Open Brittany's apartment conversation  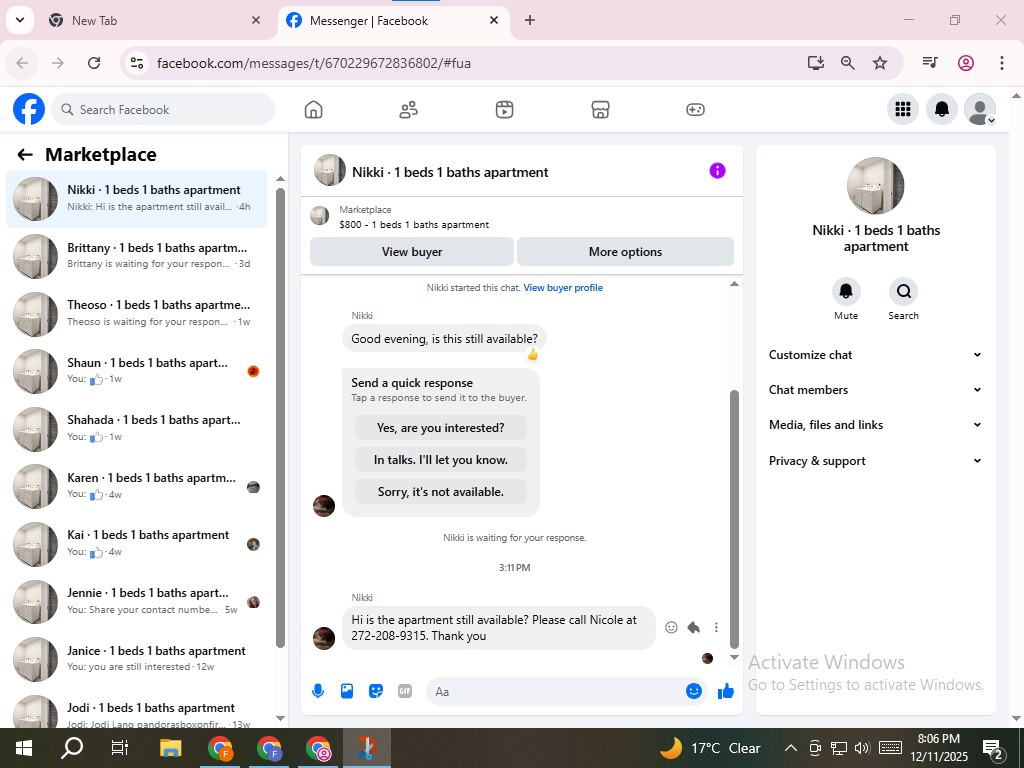coord(136,256)
